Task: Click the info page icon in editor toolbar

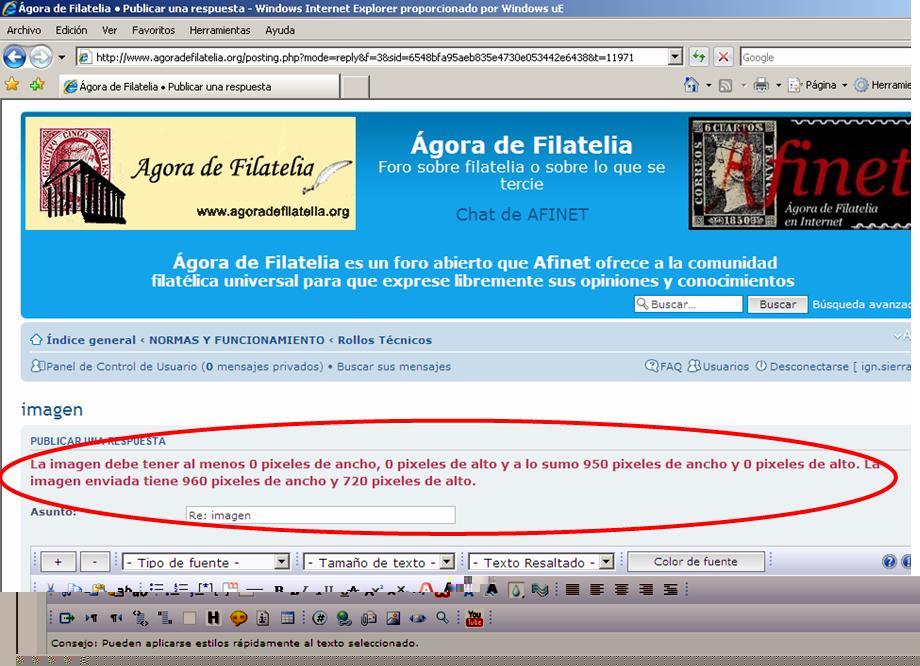Action: click(263, 618)
